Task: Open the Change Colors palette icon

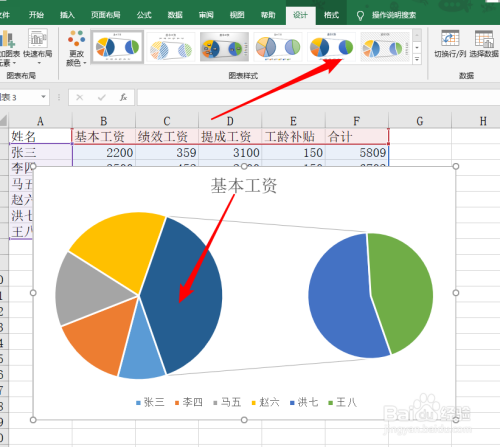Action: [76, 38]
